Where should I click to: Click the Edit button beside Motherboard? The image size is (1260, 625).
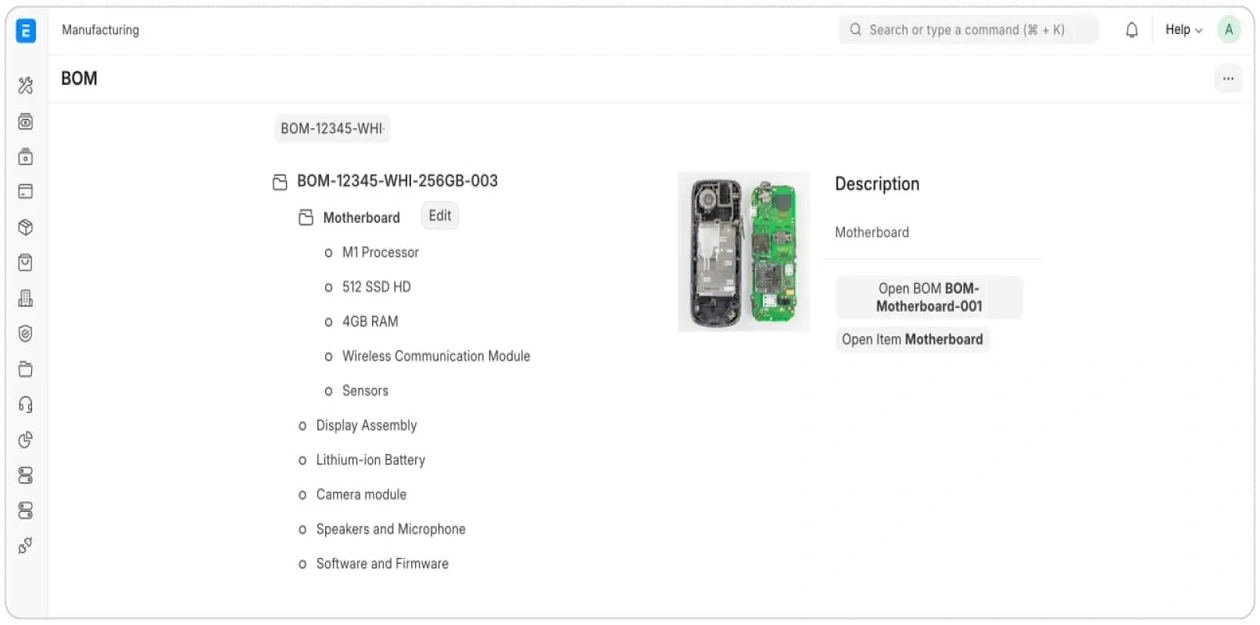(440, 216)
